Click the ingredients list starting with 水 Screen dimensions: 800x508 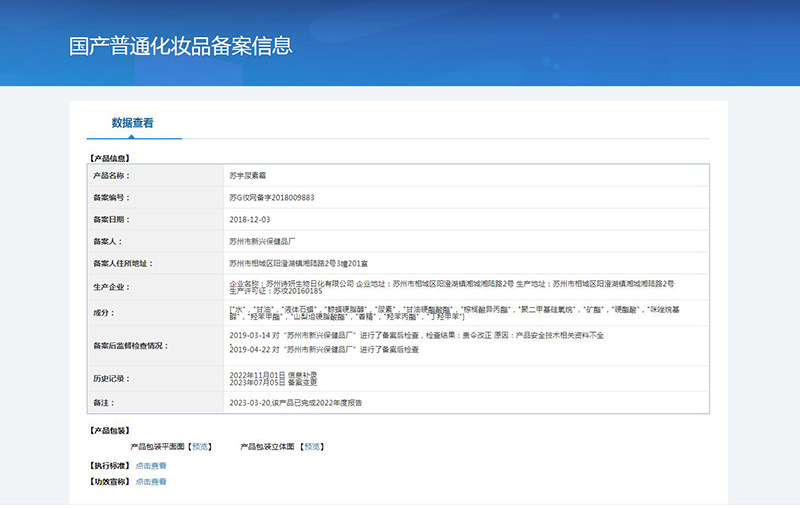[454, 313]
